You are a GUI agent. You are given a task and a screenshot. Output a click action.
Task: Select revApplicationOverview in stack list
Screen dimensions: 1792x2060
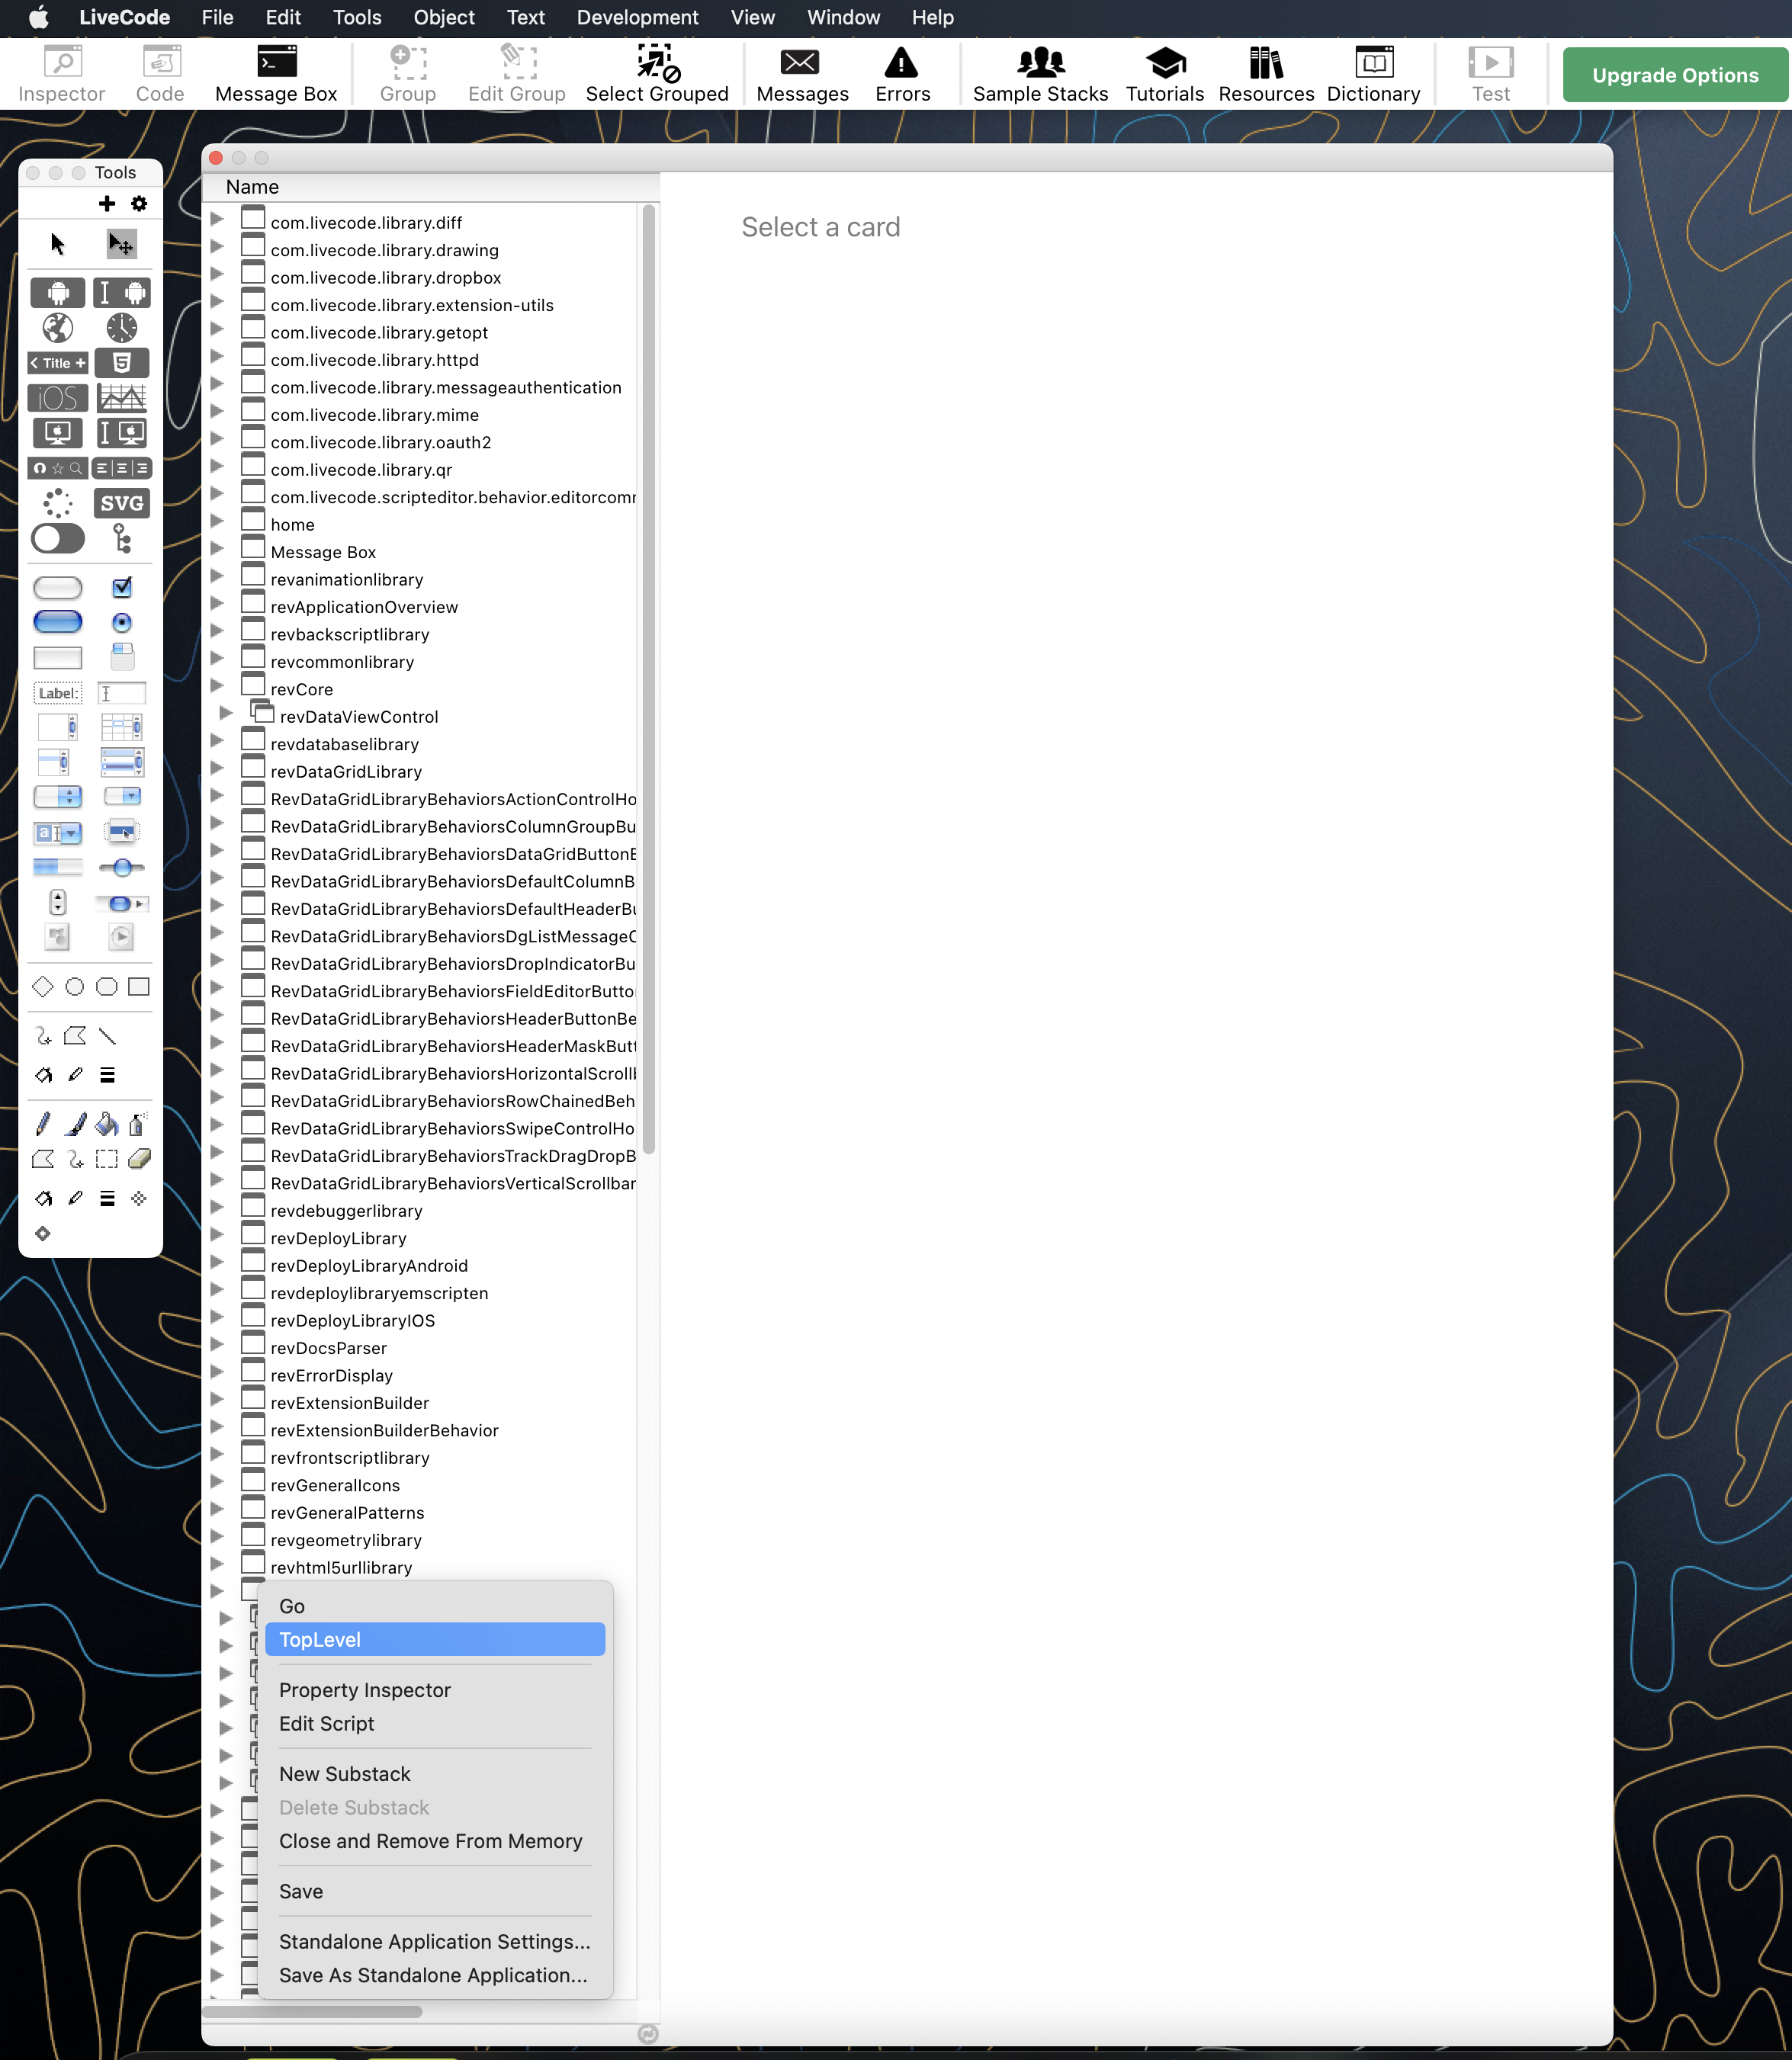[x=364, y=607]
